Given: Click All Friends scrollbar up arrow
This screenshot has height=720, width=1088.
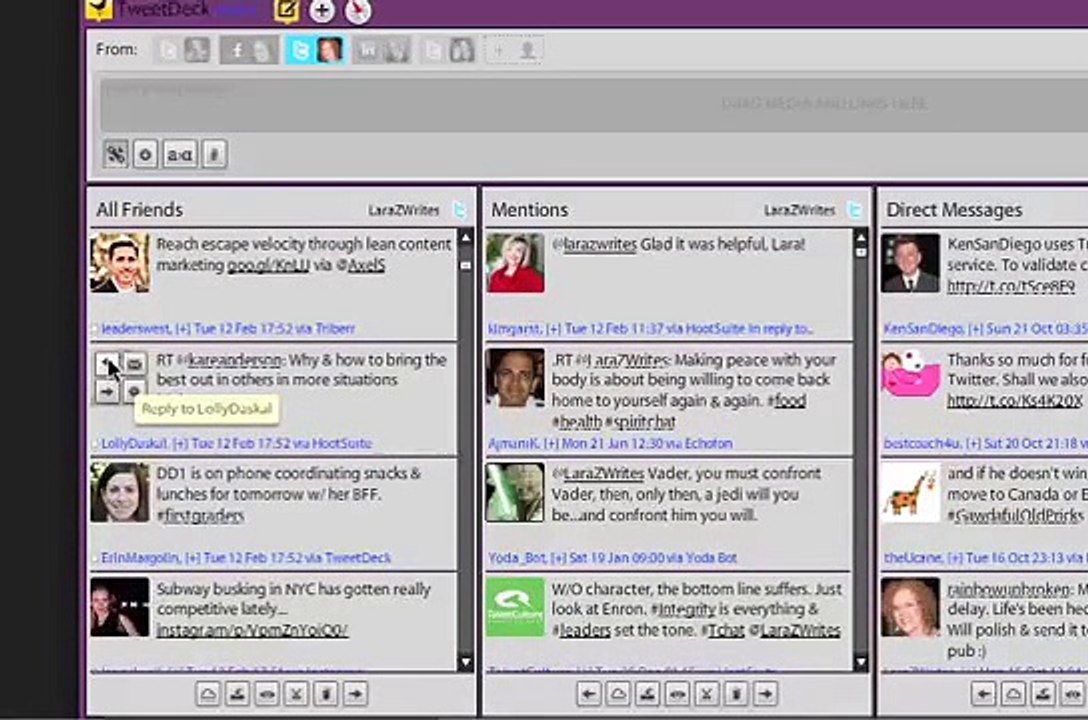Looking at the screenshot, I should 466,238.
